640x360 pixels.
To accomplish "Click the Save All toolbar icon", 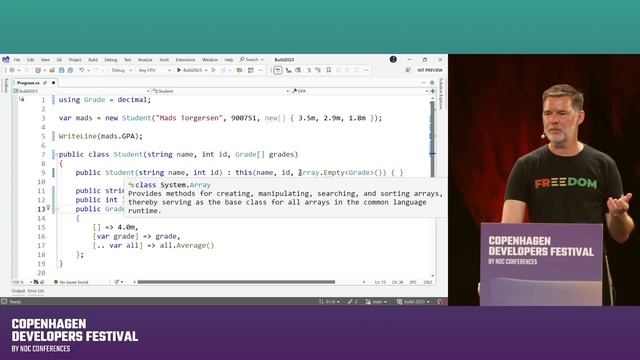I will coord(70,70).
